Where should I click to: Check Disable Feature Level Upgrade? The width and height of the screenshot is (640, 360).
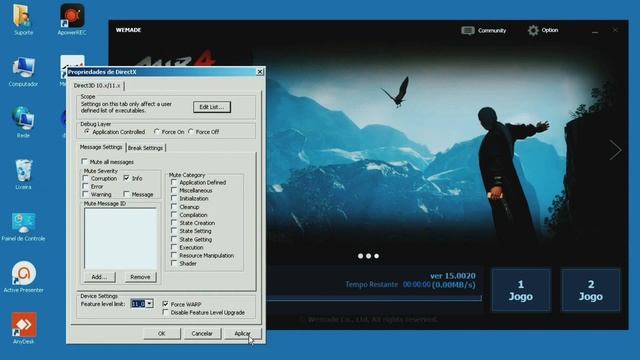pos(165,312)
